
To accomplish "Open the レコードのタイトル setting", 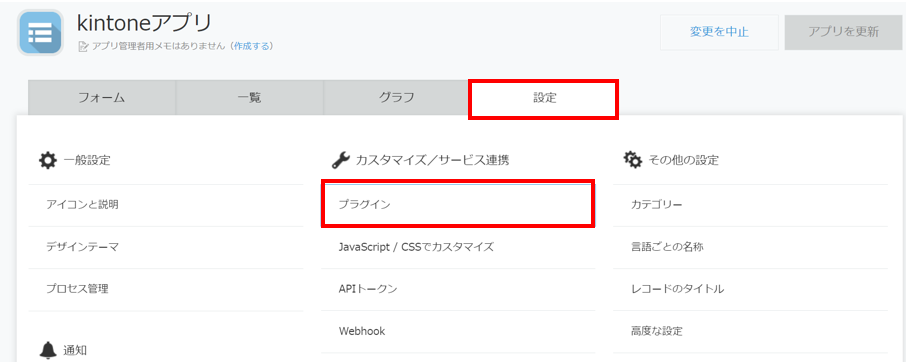I will pyautogui.click(x=750, y=289).
